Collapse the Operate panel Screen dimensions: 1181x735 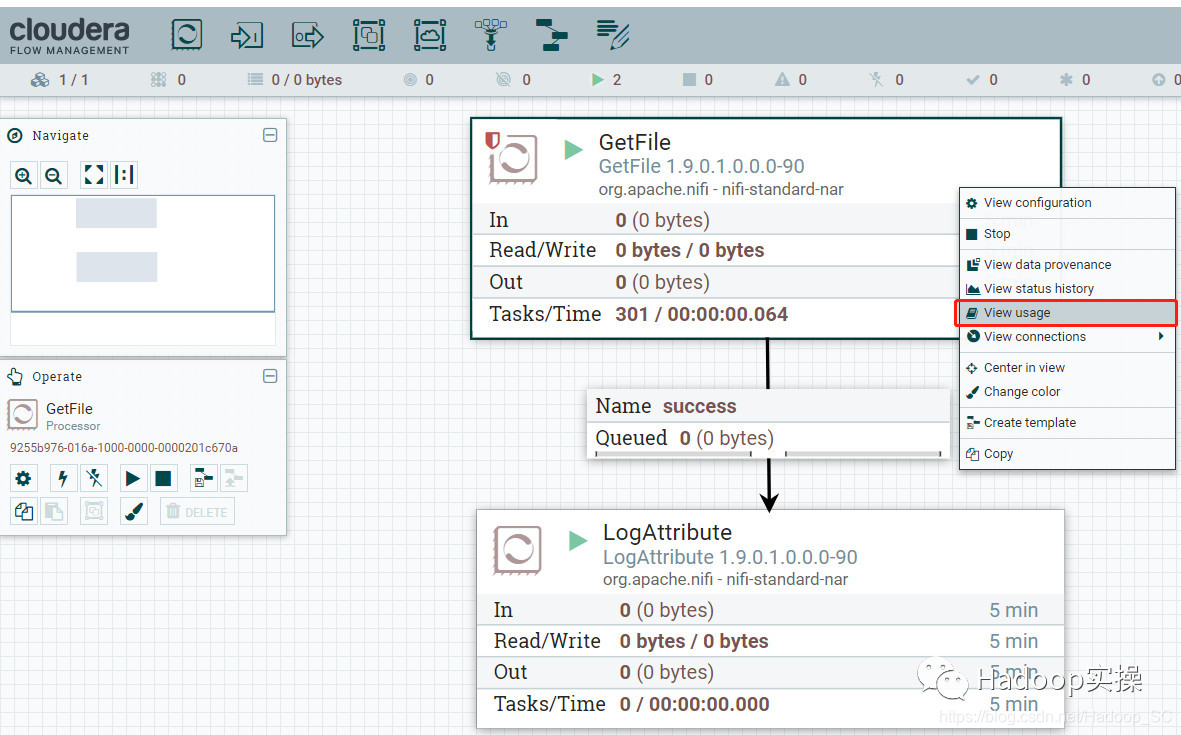270,376
